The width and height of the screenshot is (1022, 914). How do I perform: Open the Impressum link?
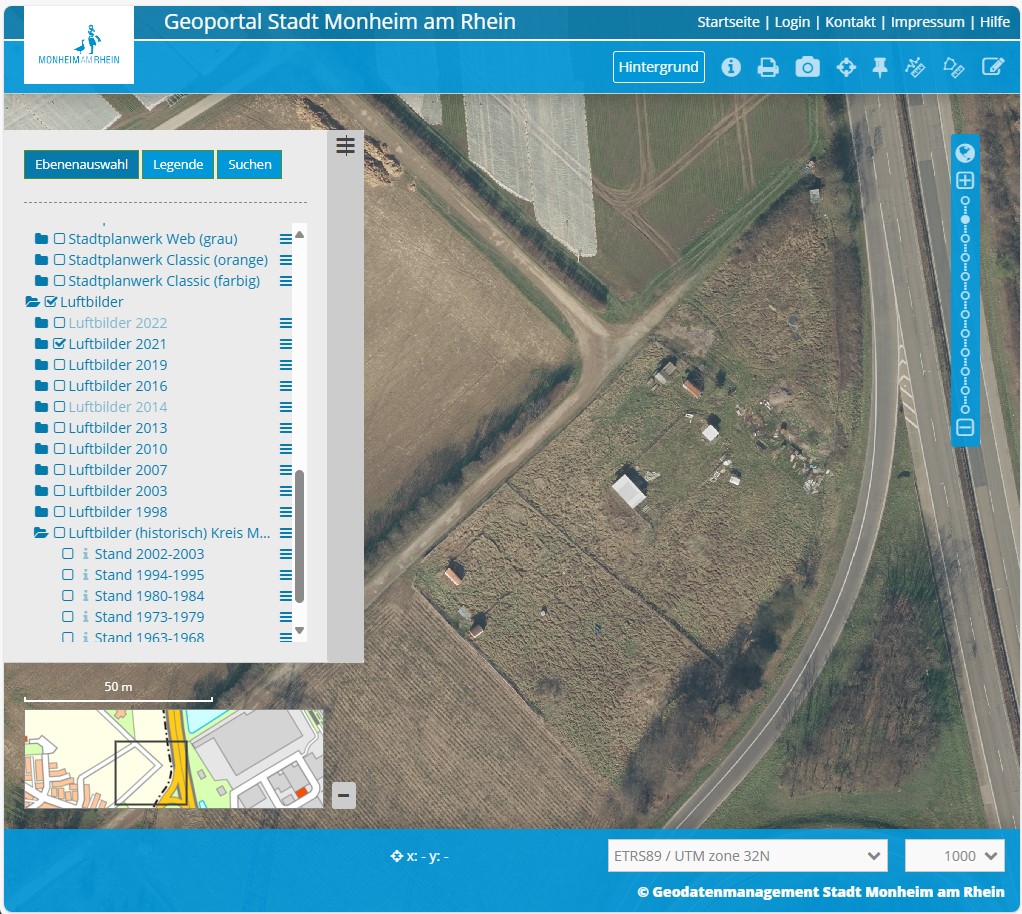tap(927, 22)
